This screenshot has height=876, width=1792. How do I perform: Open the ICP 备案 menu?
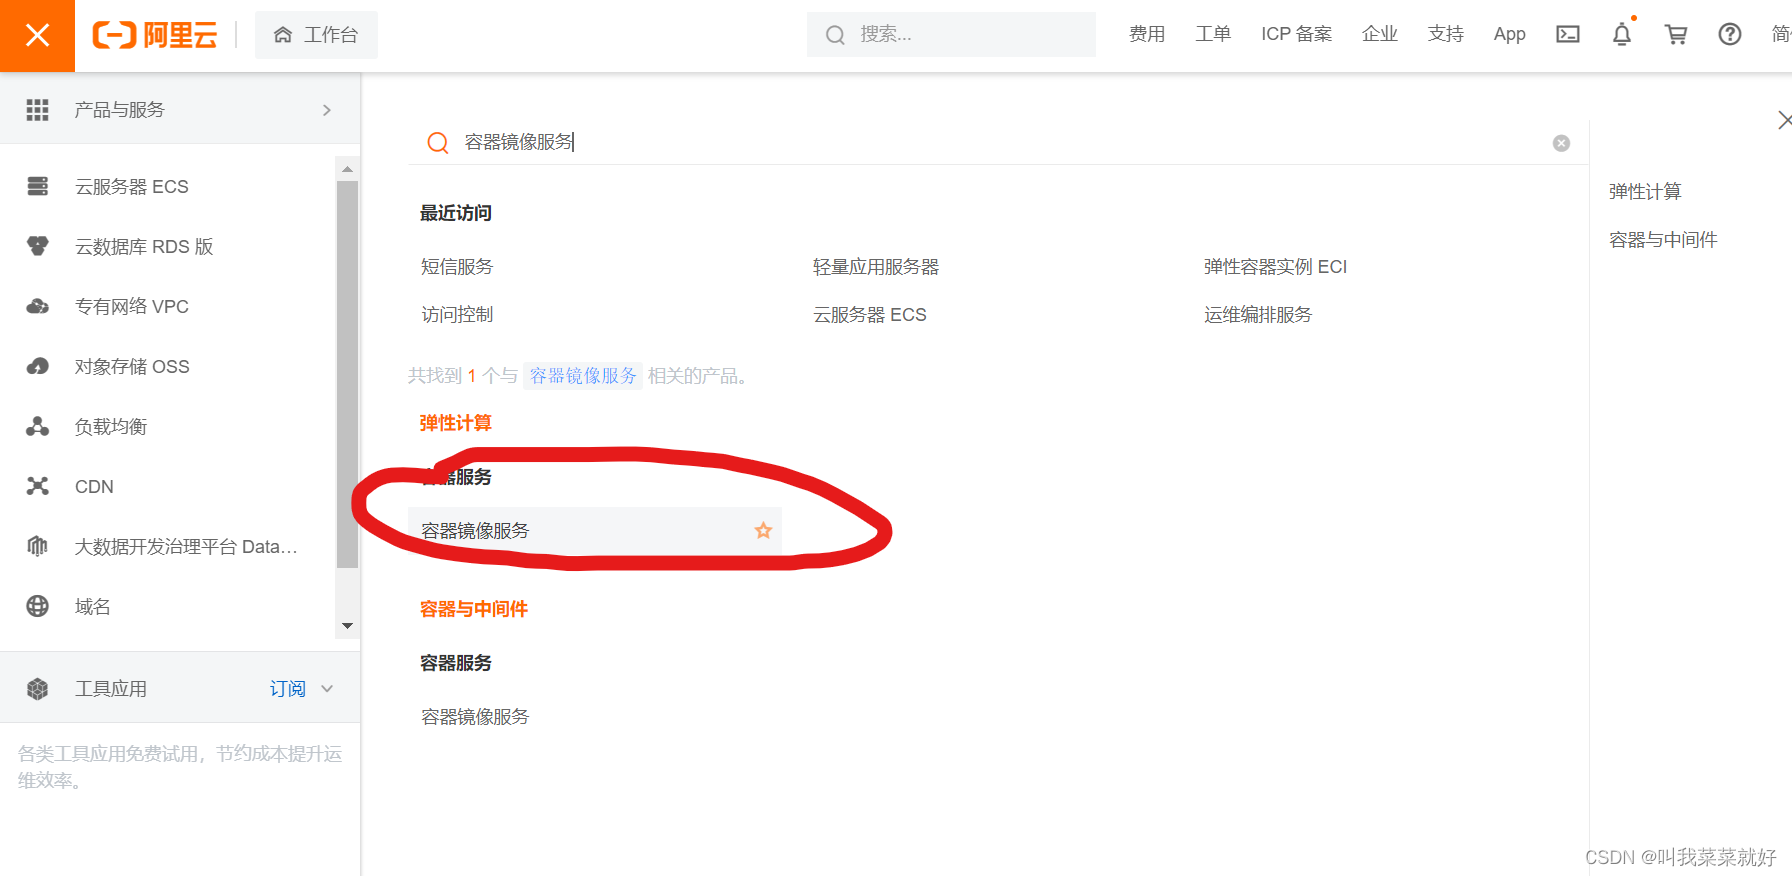[1296, 34]
